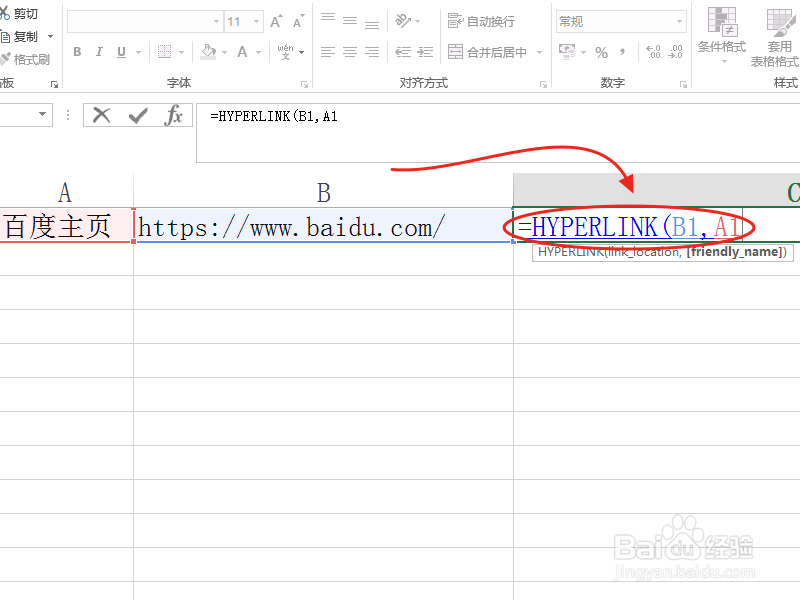800x600 pixels.
Task: Open the font size 11 dropdown
Action: pyautogui.click(x=256, y=21)
